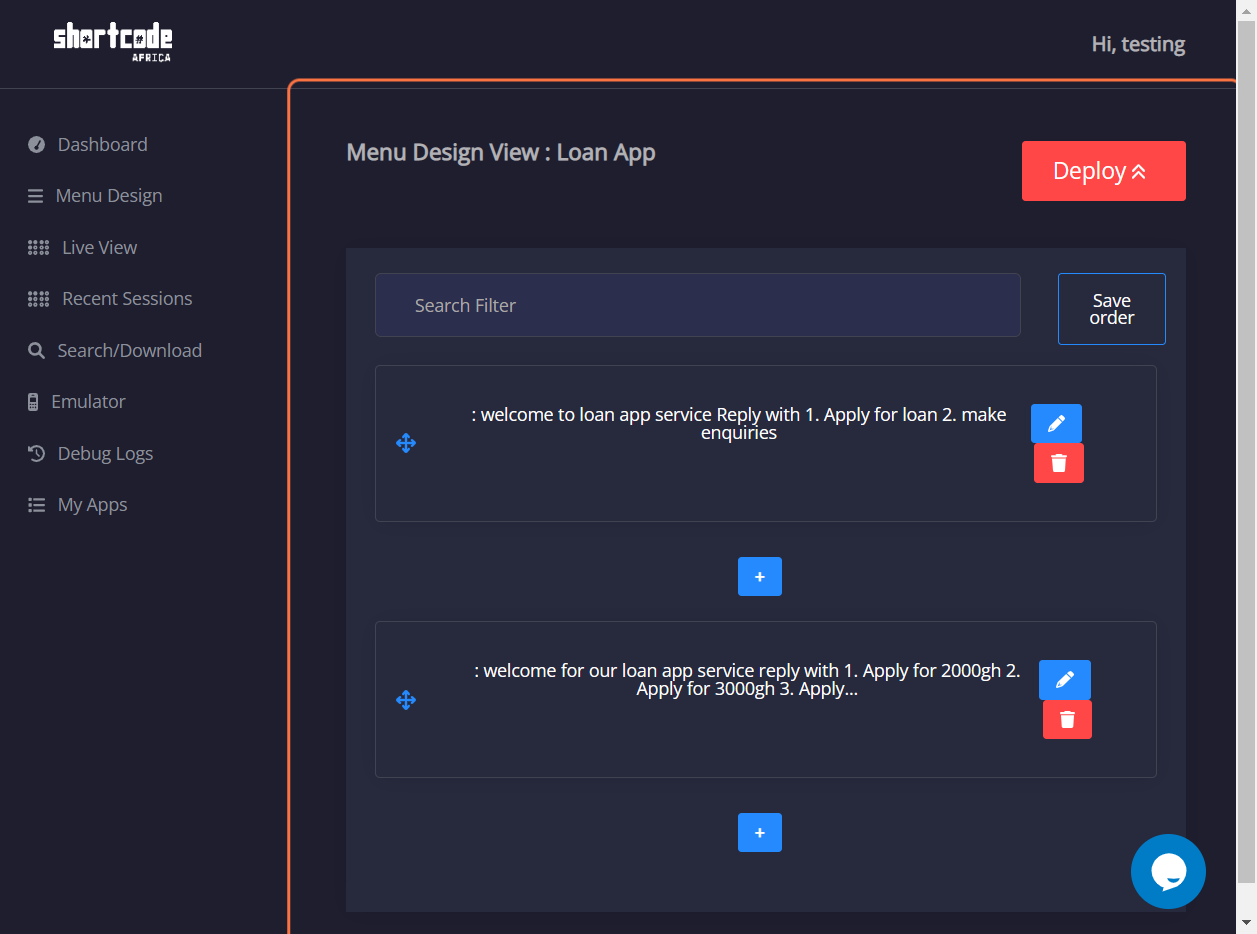Add item below 'welcome to loan app service' card

click(x=760, y=577)
